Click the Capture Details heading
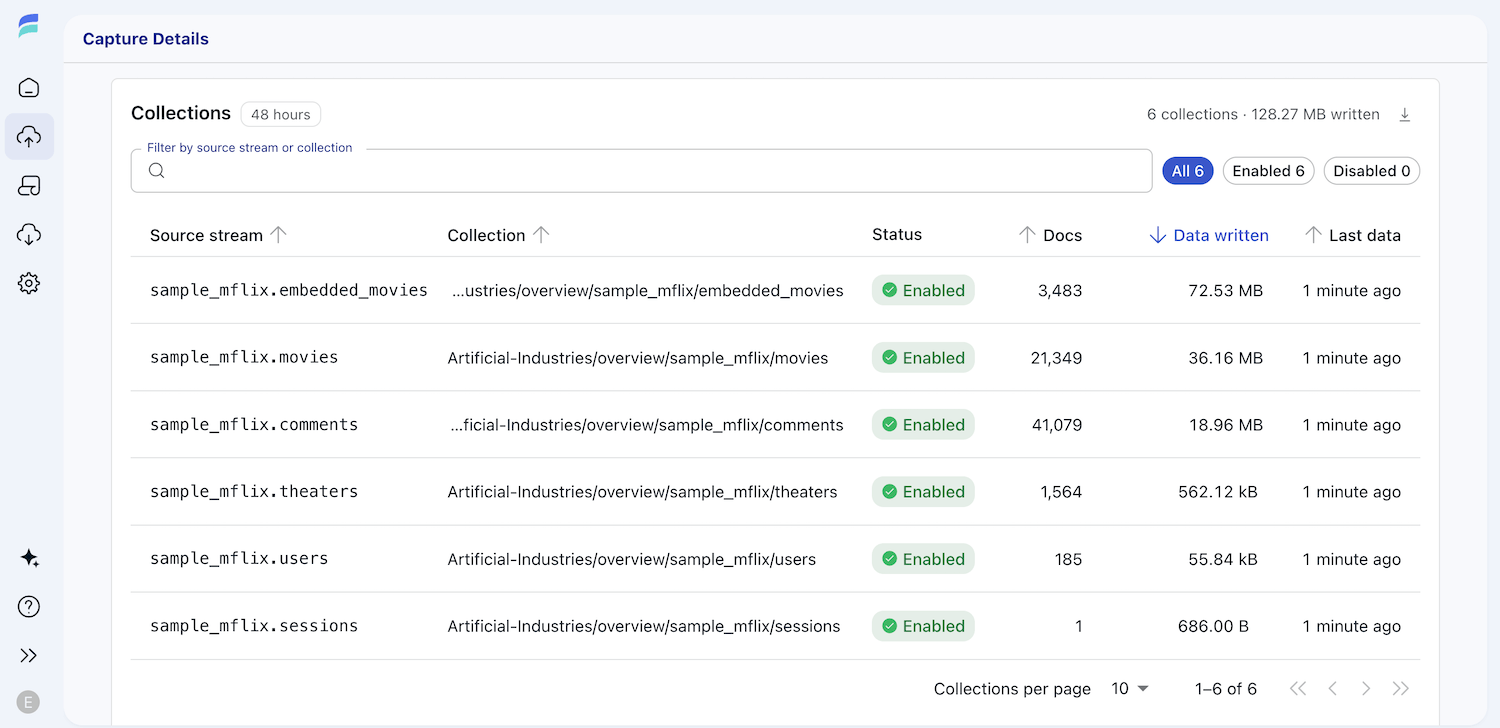The width and height of the screenshot is (1500, 728). pos(146,39)
